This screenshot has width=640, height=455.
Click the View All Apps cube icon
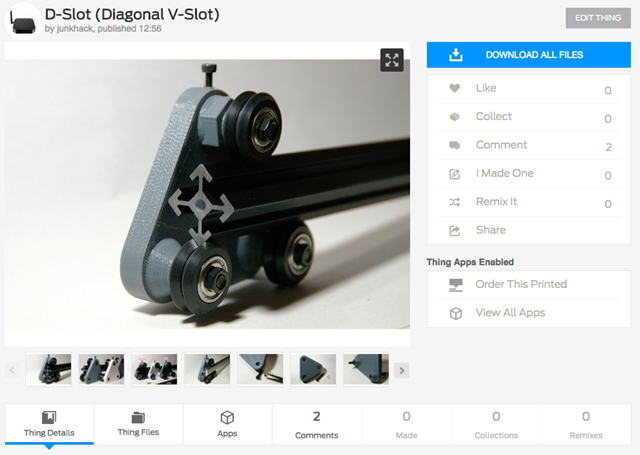click(x=456, y=313)
